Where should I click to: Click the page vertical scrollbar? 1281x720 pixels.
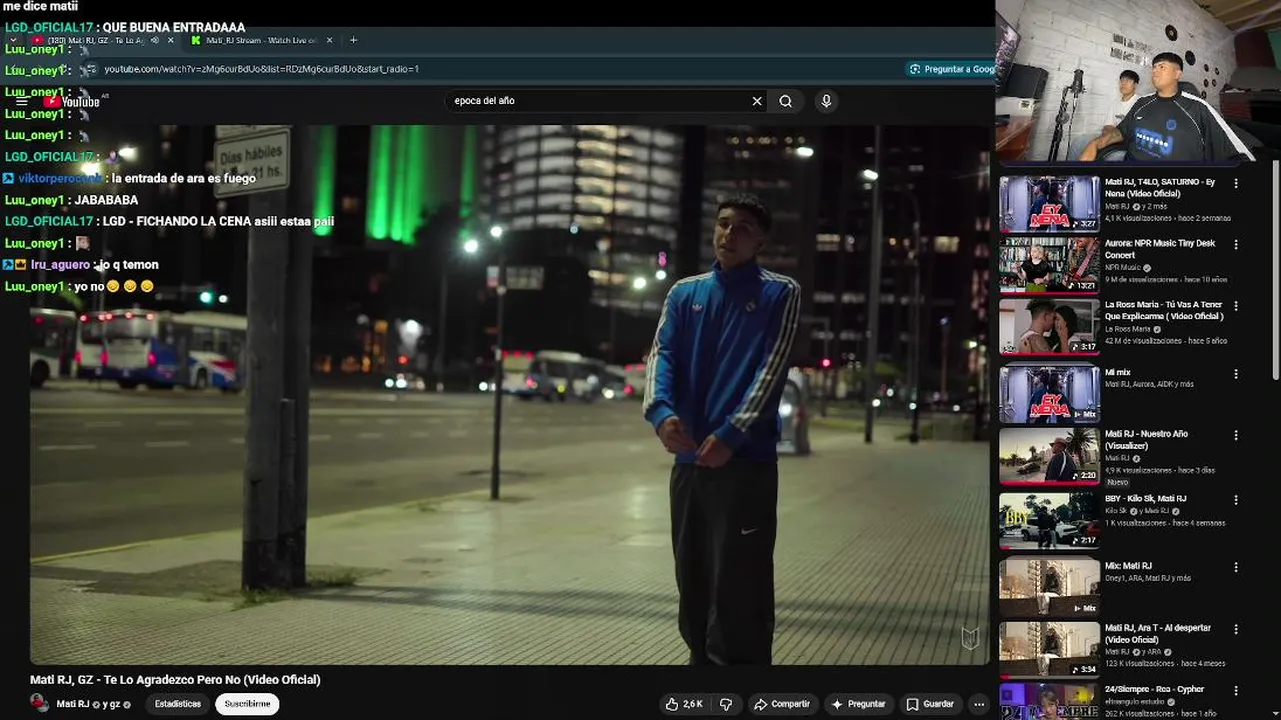(x=1276, y=270)
